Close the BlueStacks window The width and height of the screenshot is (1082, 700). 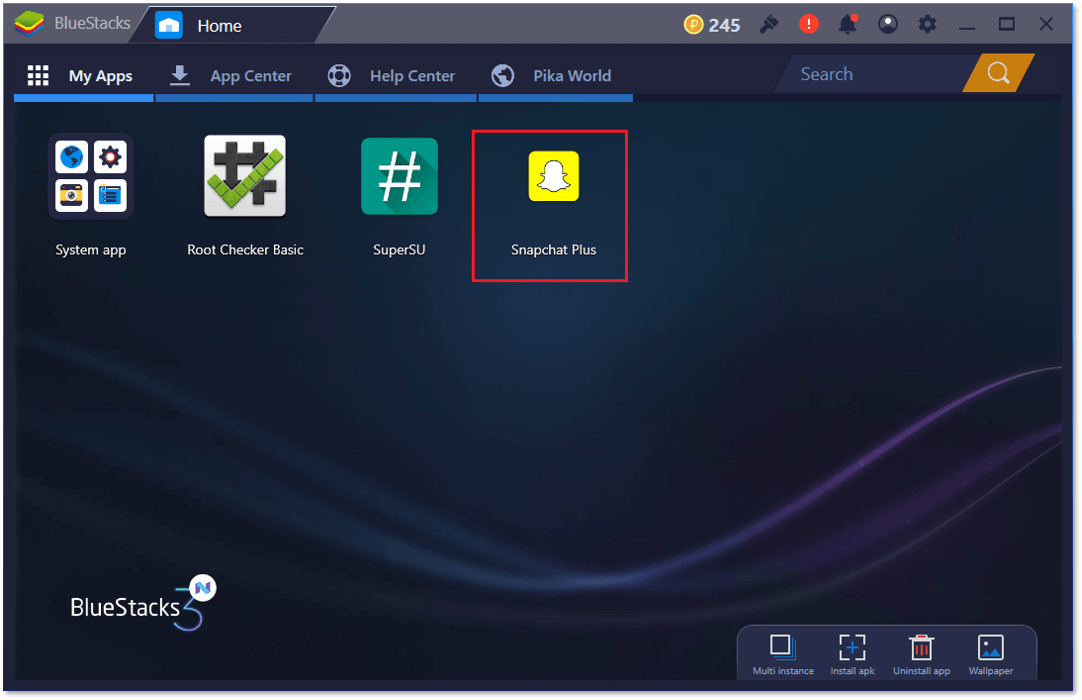click(x=1046, y=24)
